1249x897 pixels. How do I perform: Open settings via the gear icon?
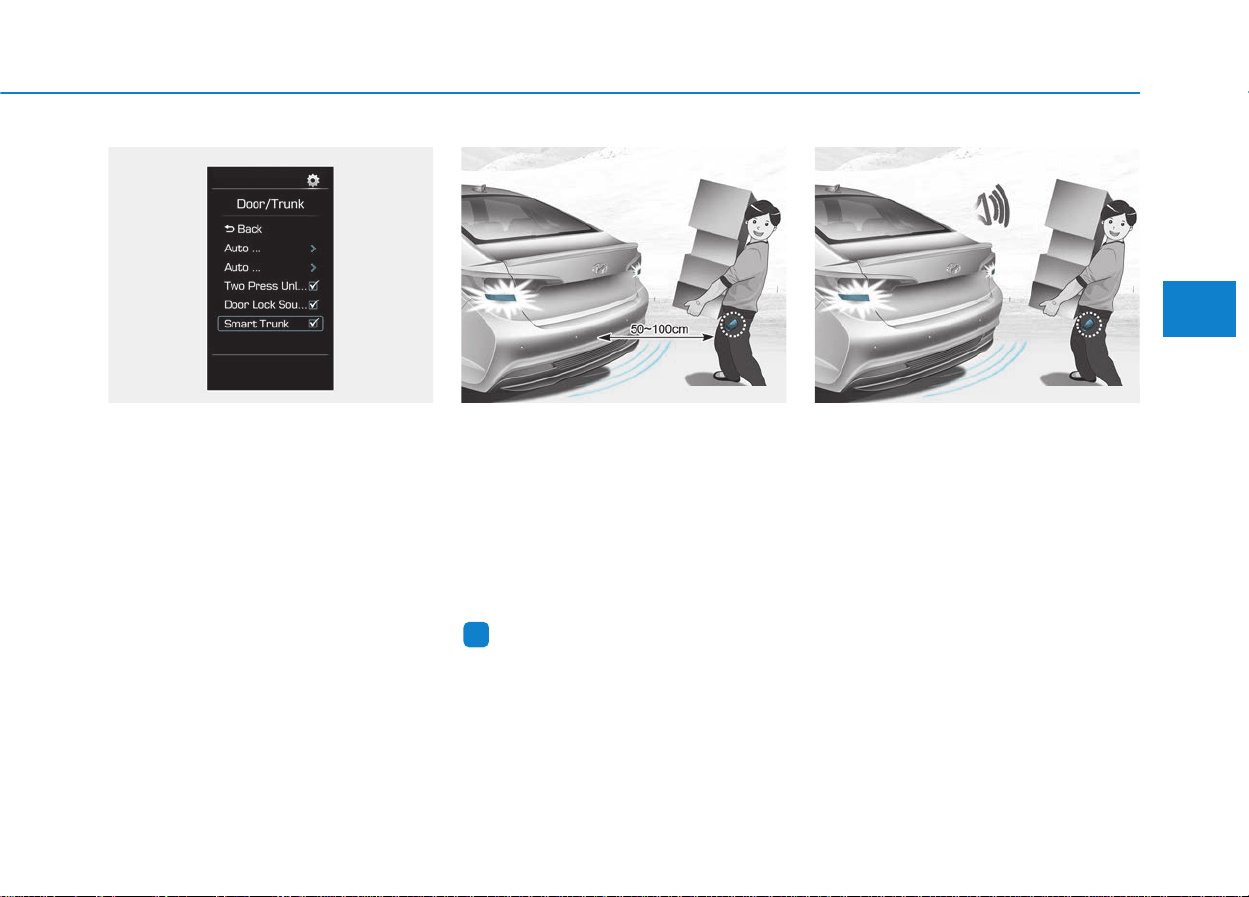pos(313,180)
